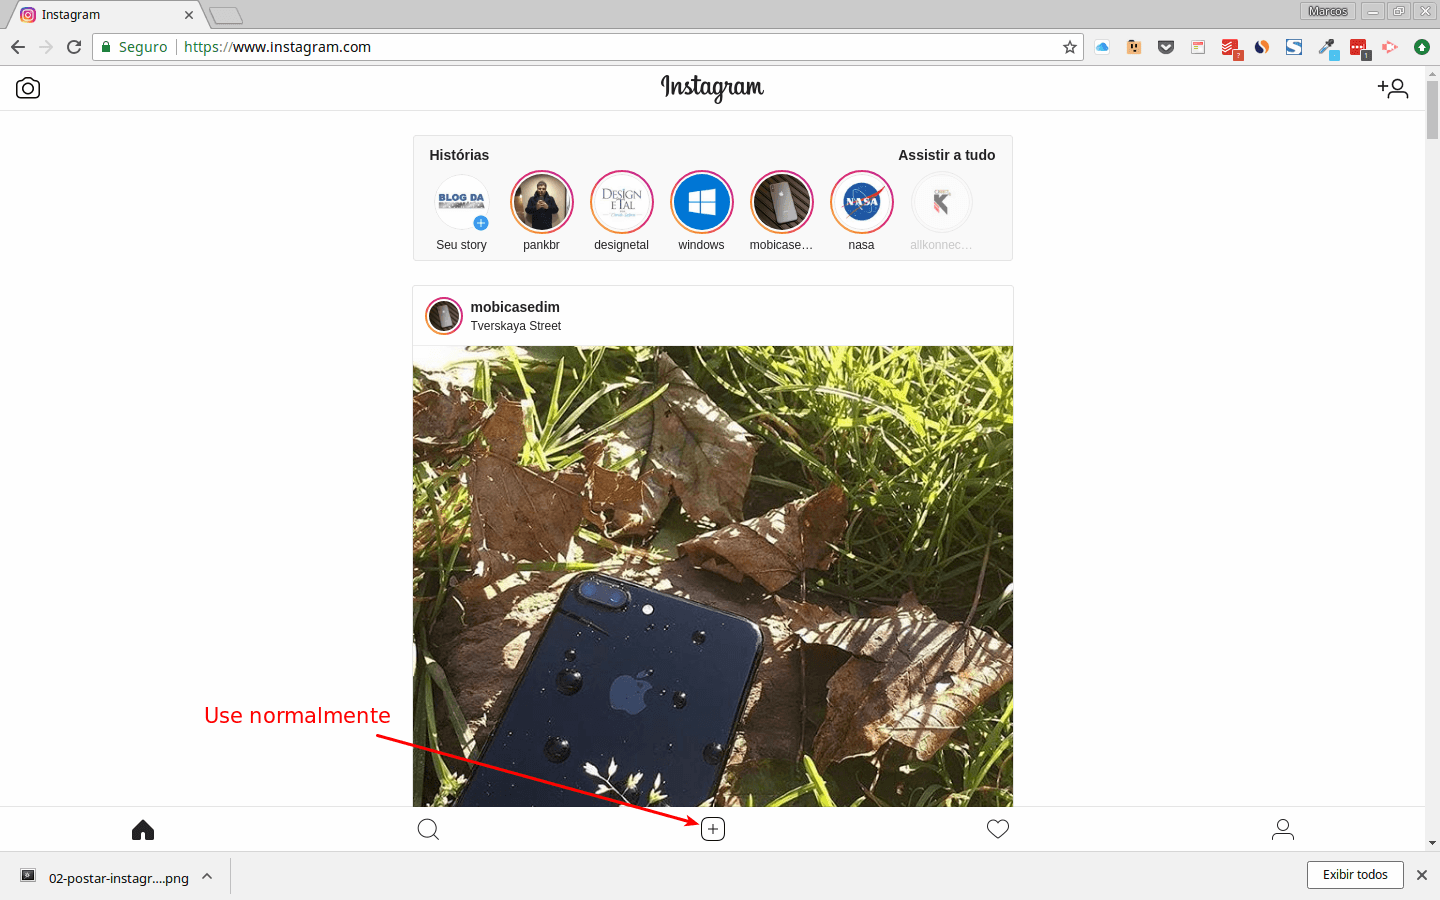View nasa story
Viewport: 1440px width, 900px height.
(861, 202)
